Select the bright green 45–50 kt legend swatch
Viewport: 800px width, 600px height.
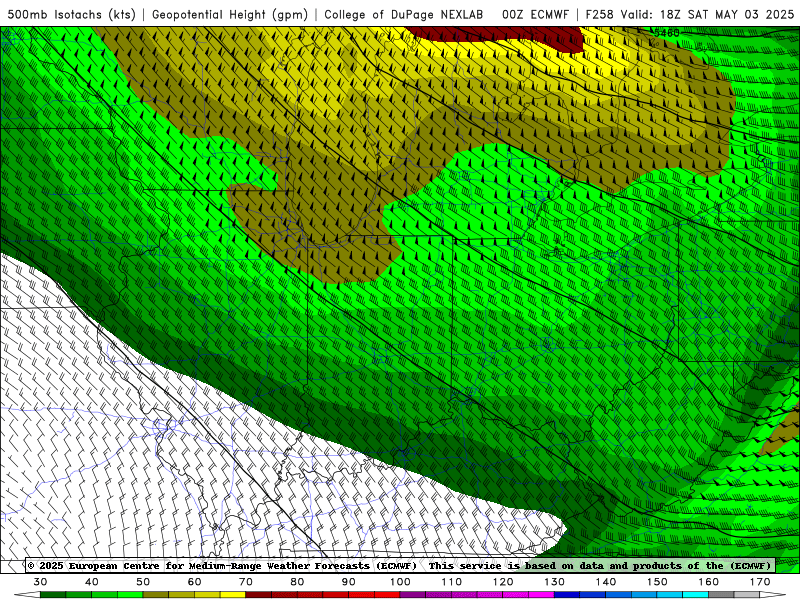130,595
